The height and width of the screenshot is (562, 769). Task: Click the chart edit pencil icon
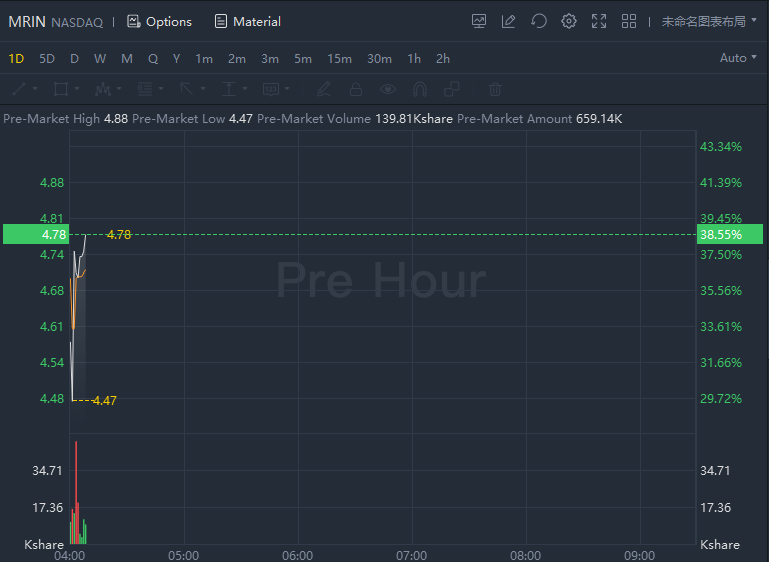pyautogui.click(x=509, y=21)
